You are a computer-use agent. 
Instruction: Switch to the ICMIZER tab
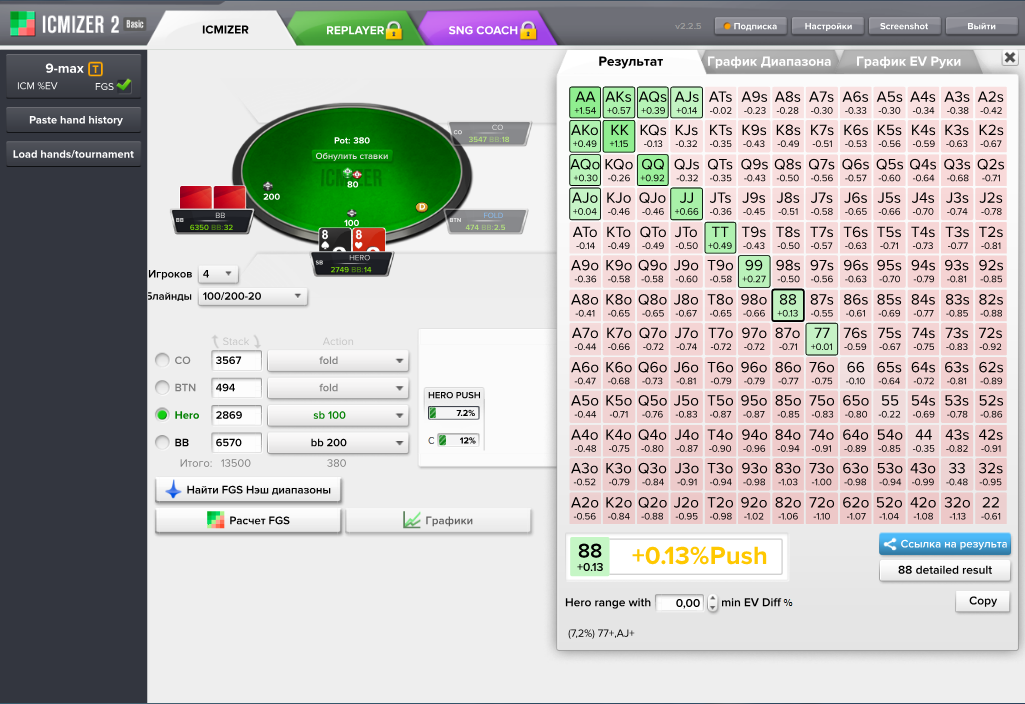coord(225,29)
